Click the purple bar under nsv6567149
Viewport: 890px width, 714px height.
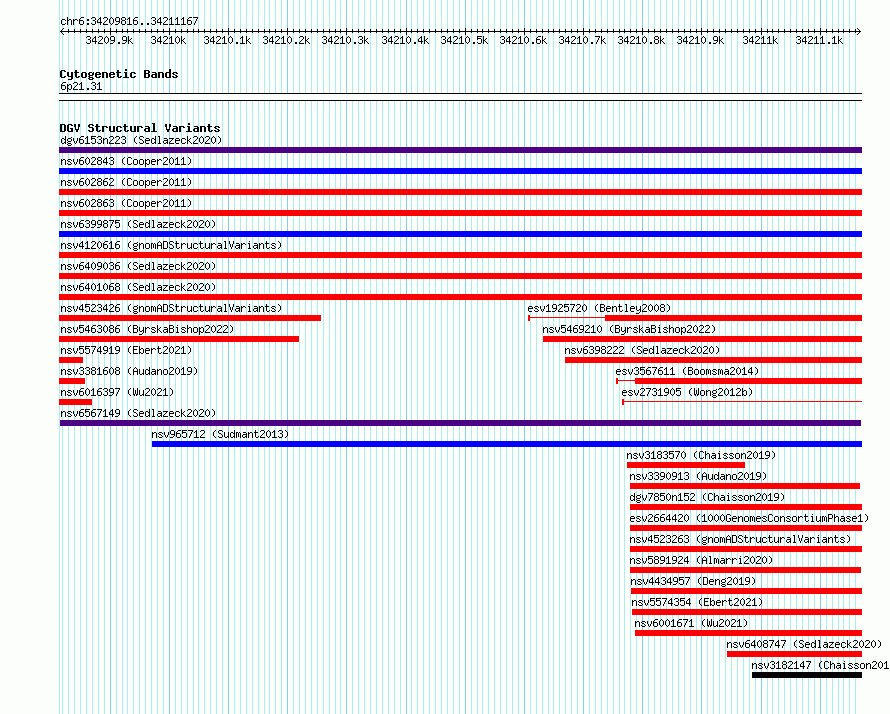pyautogui.click(x=460, y=423)
